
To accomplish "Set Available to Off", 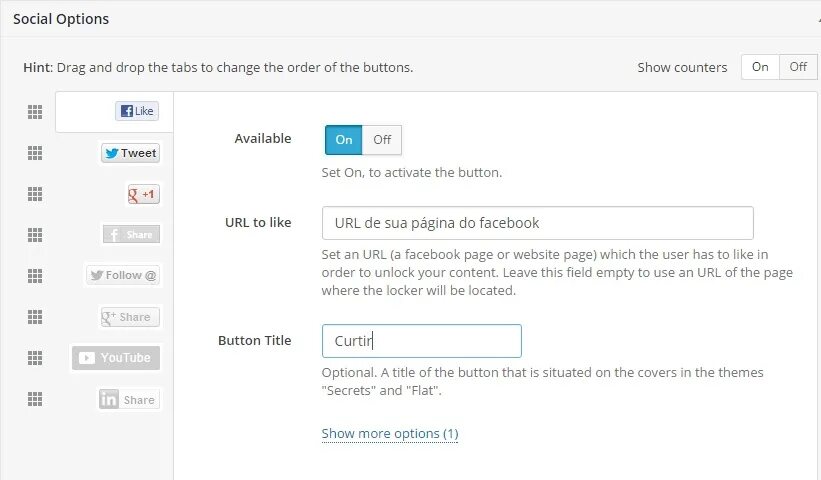I will coord(382,140).
